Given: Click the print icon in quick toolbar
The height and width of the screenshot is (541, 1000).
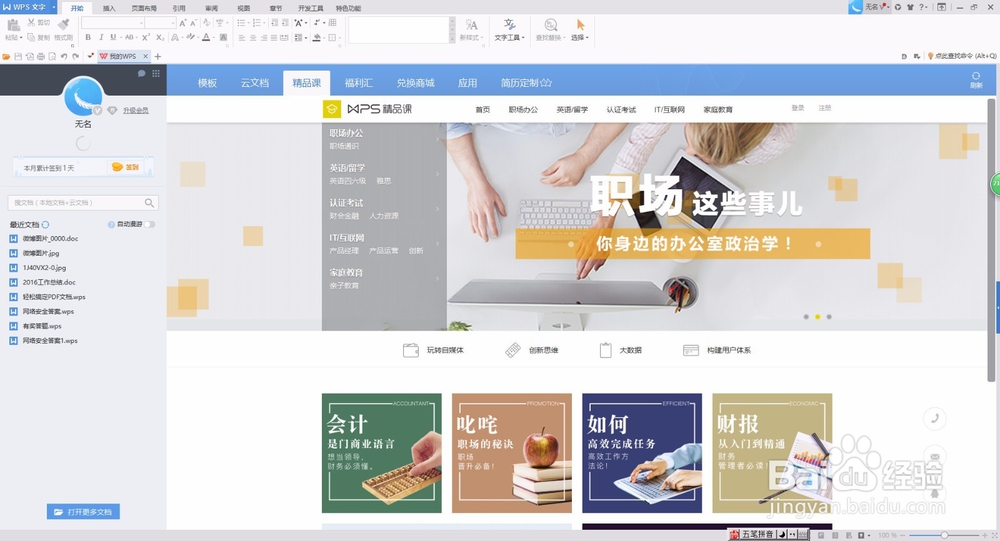Looking at the screenshot, I should pyautogui.click(x=41, y=57).
